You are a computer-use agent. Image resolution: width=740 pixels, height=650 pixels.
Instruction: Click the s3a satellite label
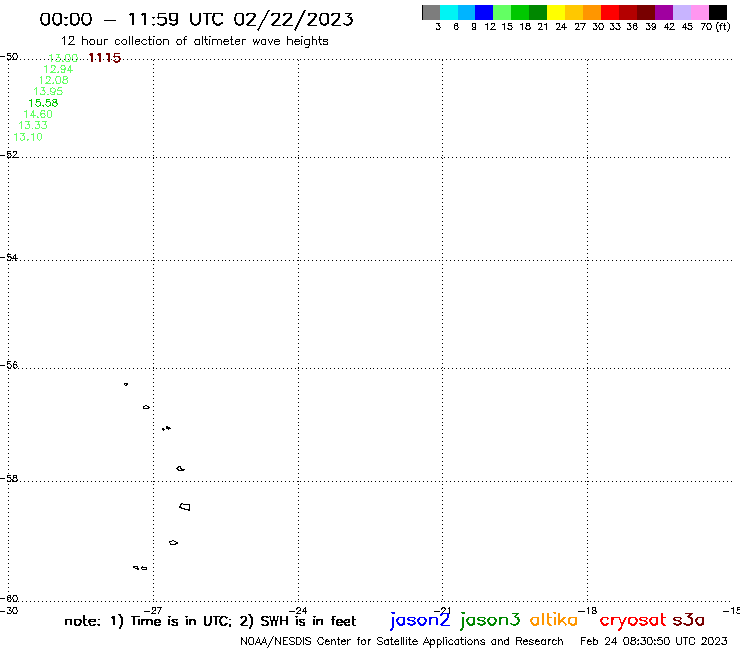click(x=688, y=620)
